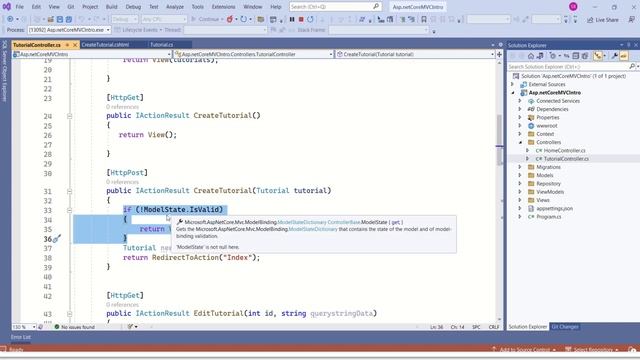Image resolution: width=640 pixels, height=360 pixels.
Task: Click the Solution Explorer search magnifier icon
Action: coord(632,66)
